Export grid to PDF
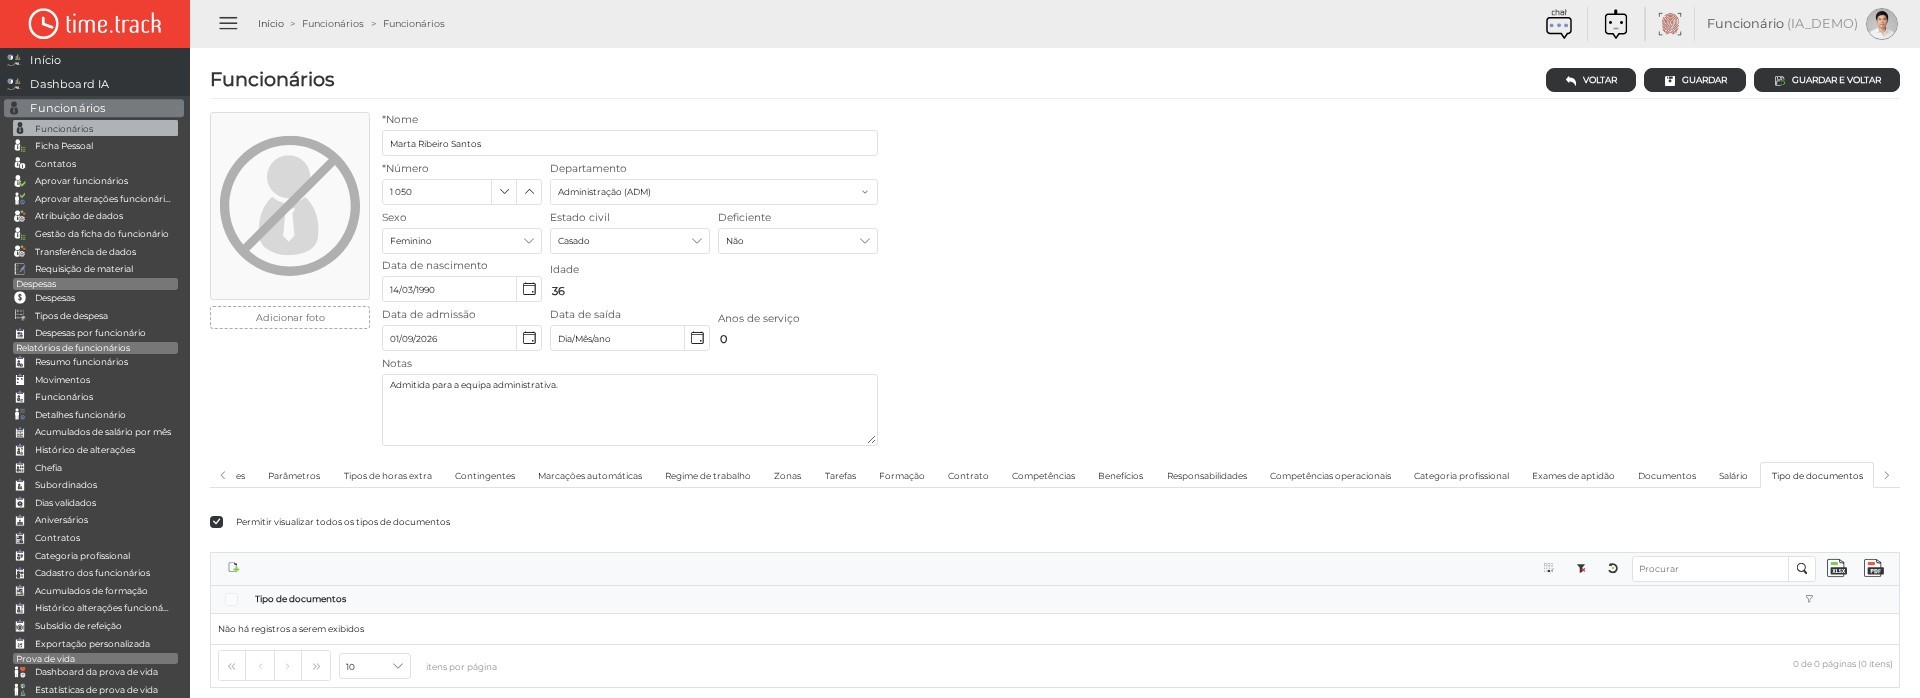The image size is (1920, 698). pyautogui.click(x=1874, y=568)
